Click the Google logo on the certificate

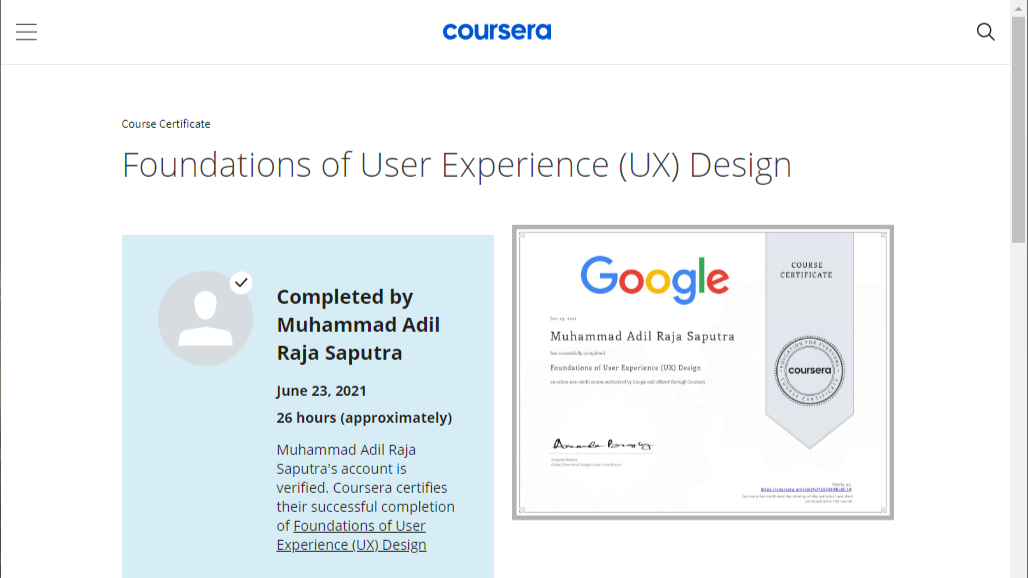tap(654, 278)
